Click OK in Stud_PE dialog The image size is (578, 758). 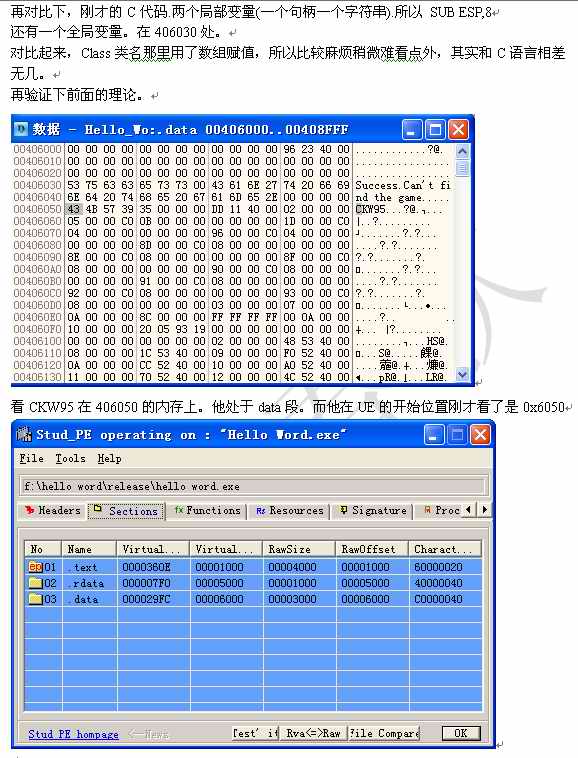[461, 733]
